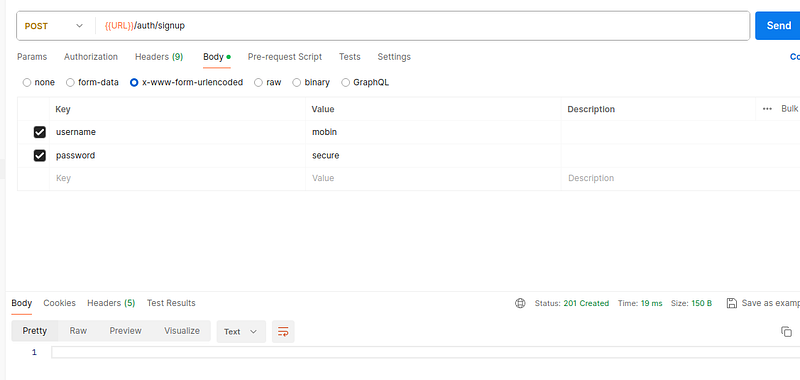Open the Pre-request Script tab
This screenshot has width=800, height=380.
click(x=285, y=57)
